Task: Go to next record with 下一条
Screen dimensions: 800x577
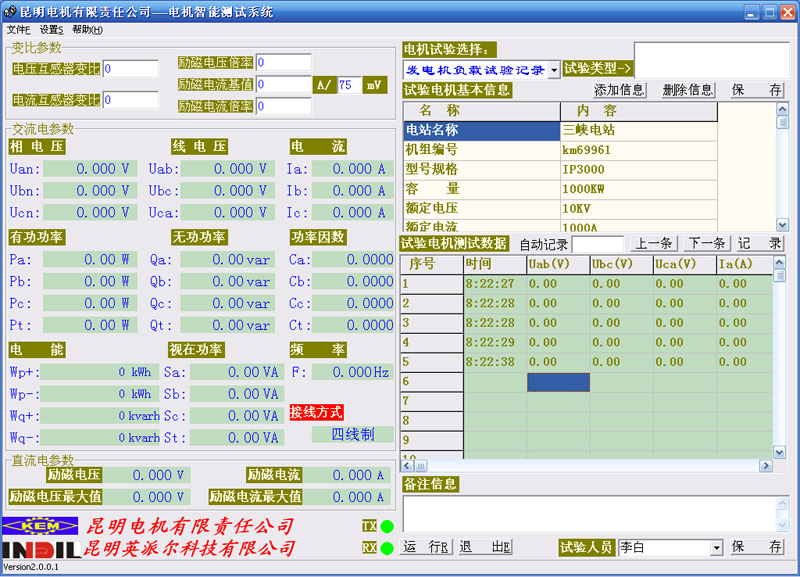Action: [706, 243]
